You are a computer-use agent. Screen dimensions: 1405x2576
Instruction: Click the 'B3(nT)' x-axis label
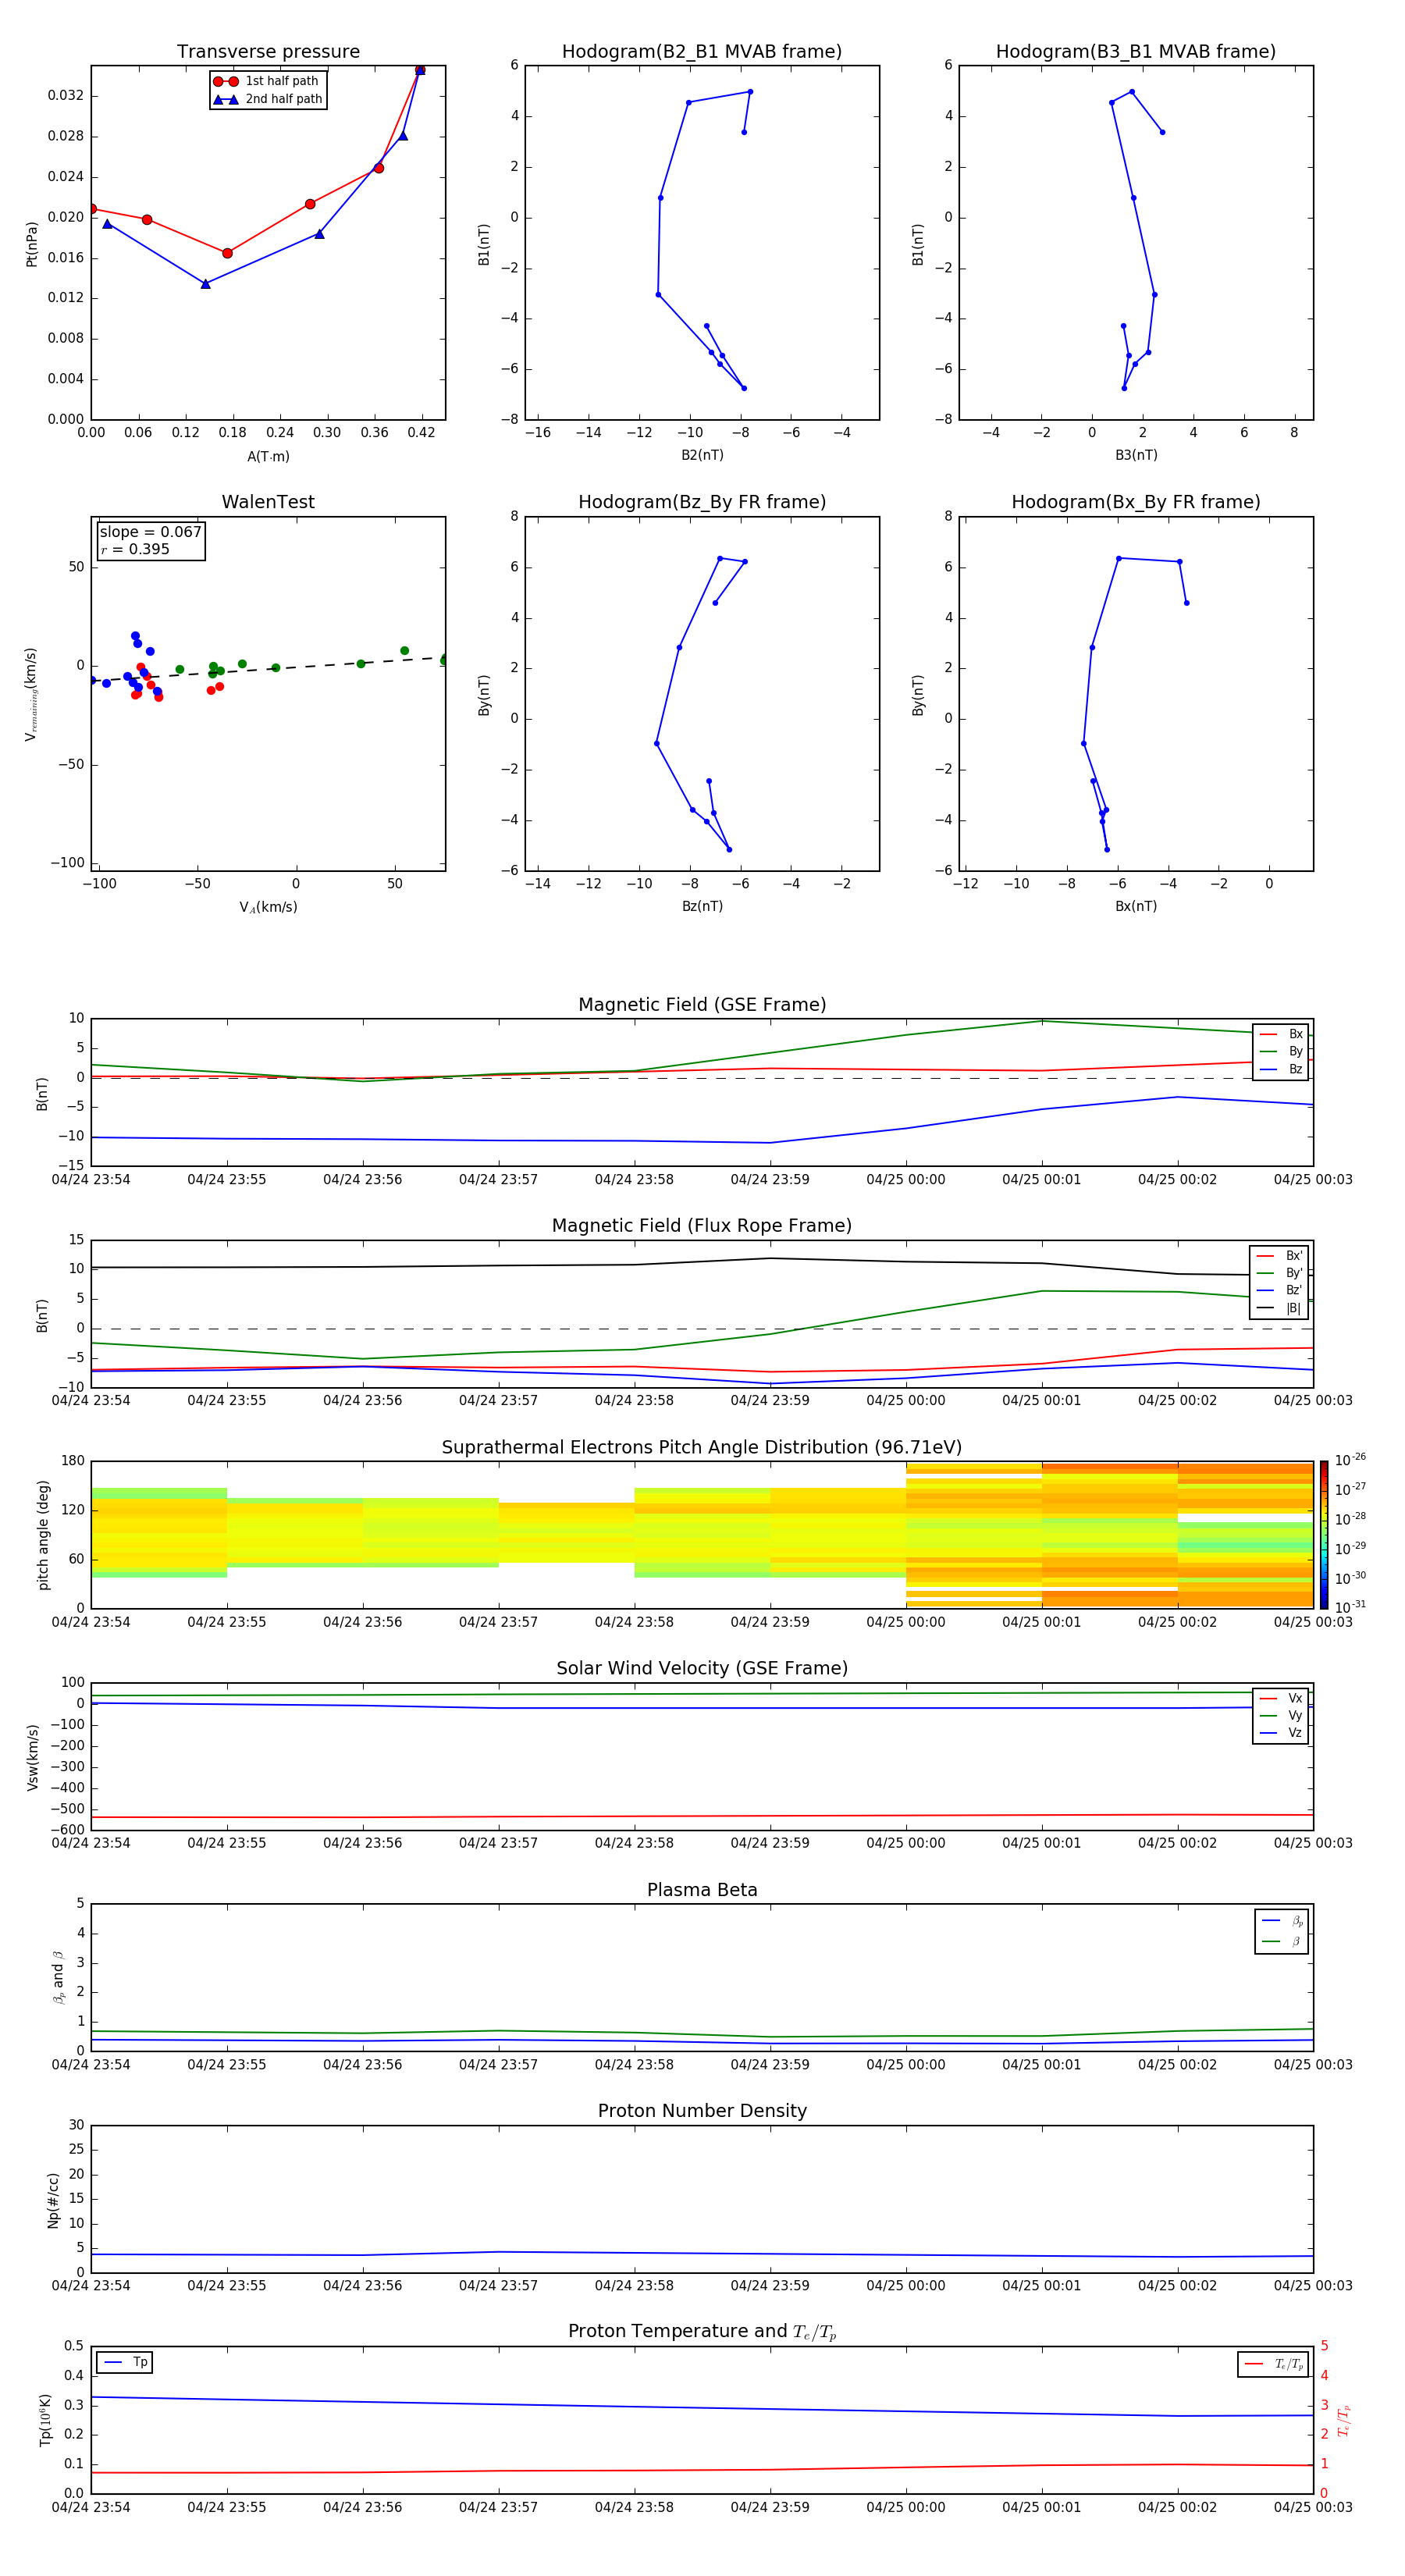(1136, 455)
